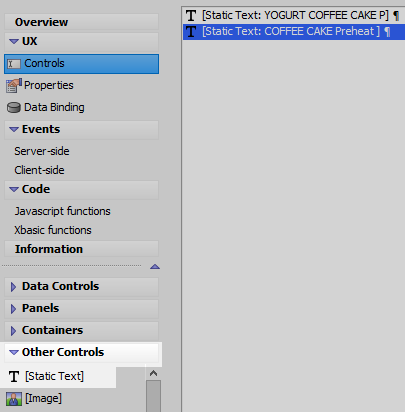
Task: Click the Controls textbox icon
Action: click(14, 64)
